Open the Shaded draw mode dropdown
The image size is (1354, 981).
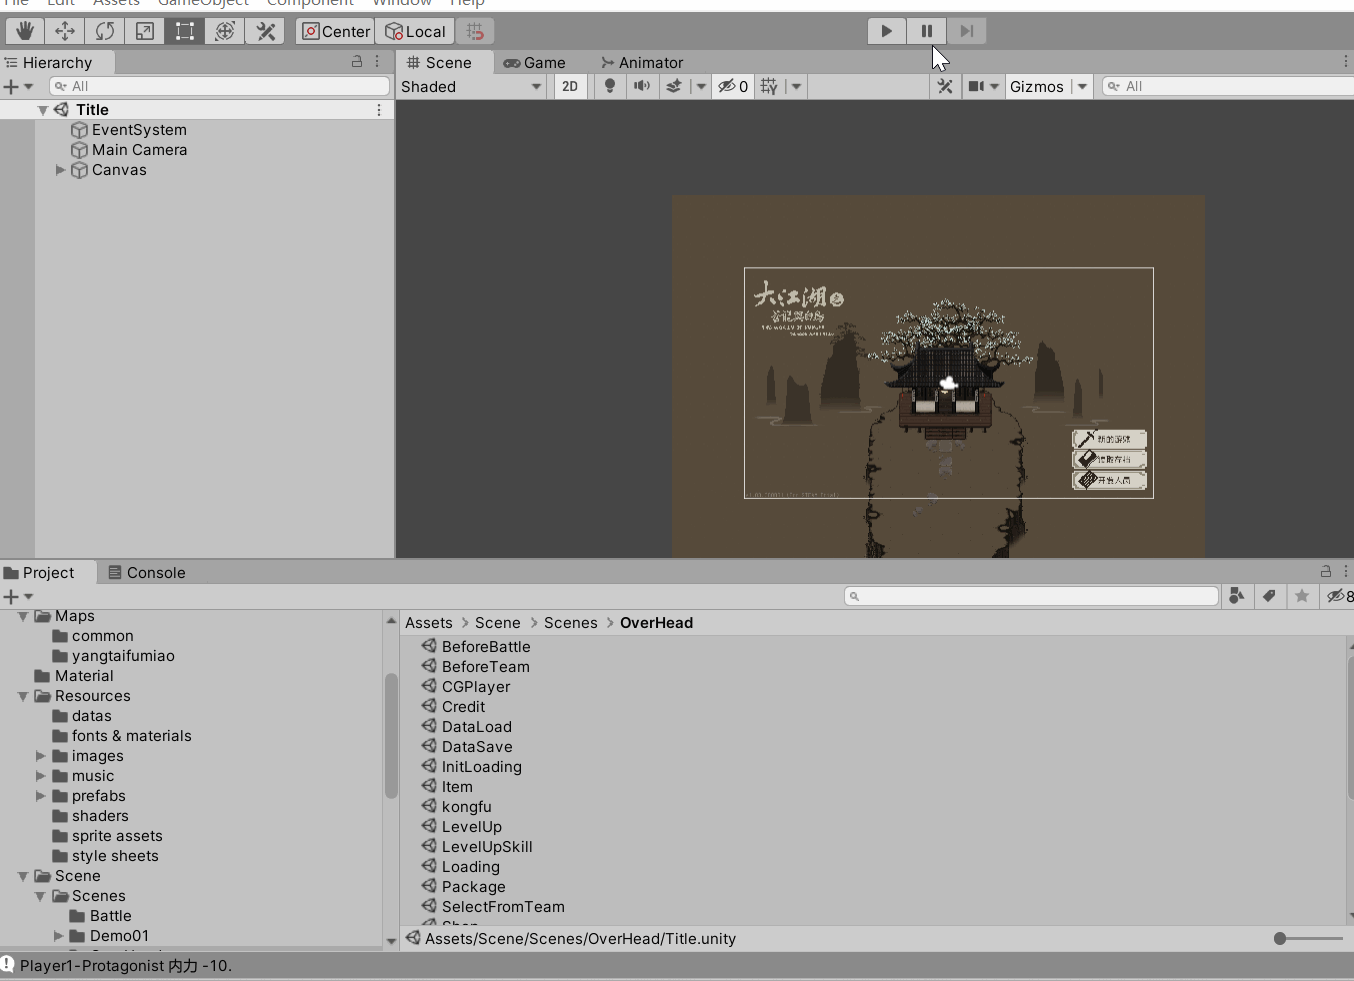471,86
